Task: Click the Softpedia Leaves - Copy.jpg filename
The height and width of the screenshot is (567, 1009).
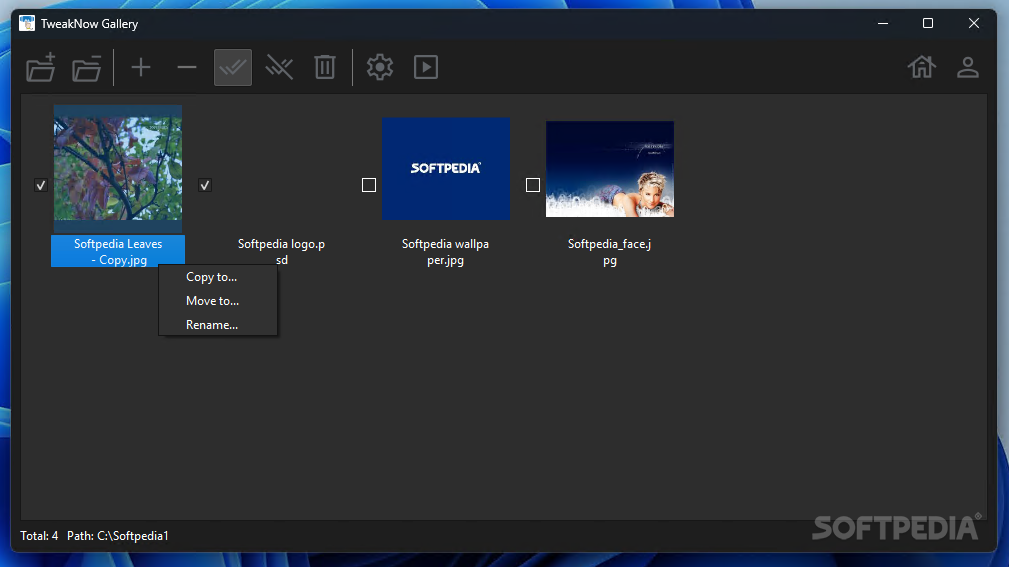Action: click(118, 252)
